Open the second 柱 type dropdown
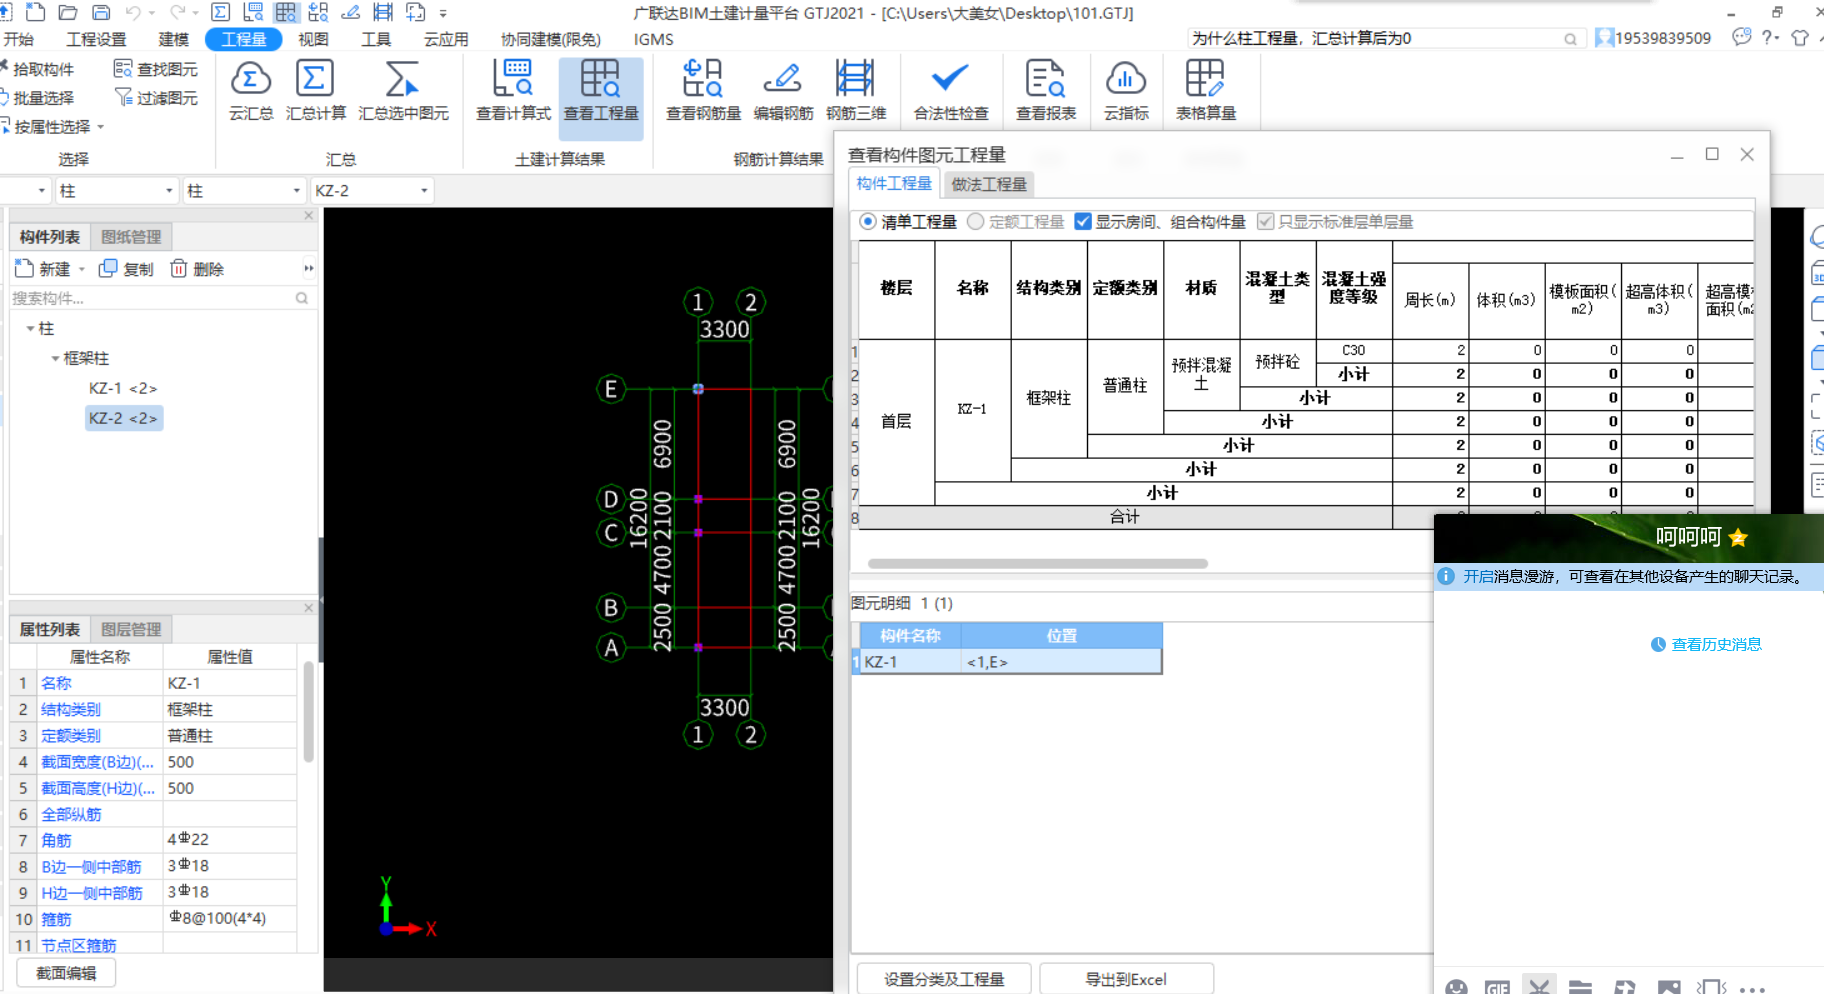 tap(297, 190)
